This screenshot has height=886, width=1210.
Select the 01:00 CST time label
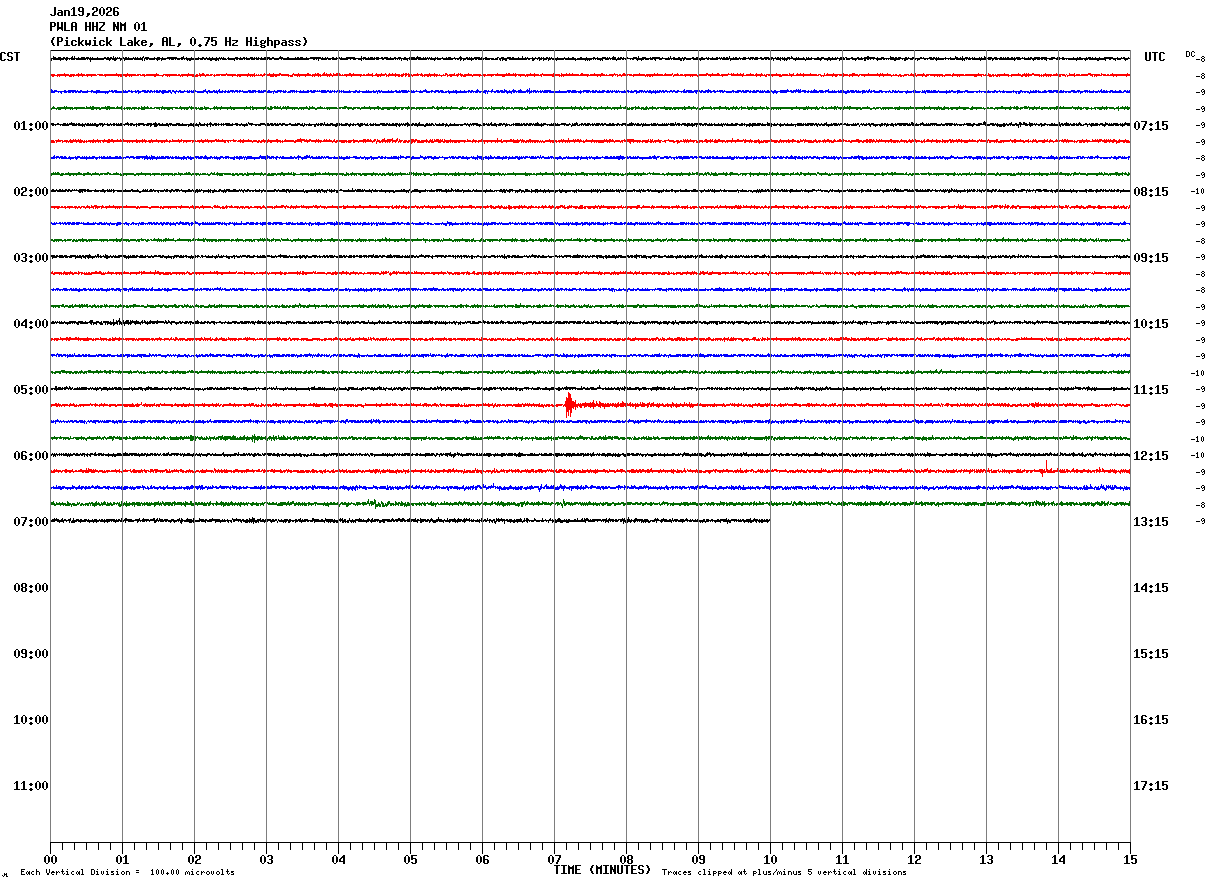click(x=31, y=126)
